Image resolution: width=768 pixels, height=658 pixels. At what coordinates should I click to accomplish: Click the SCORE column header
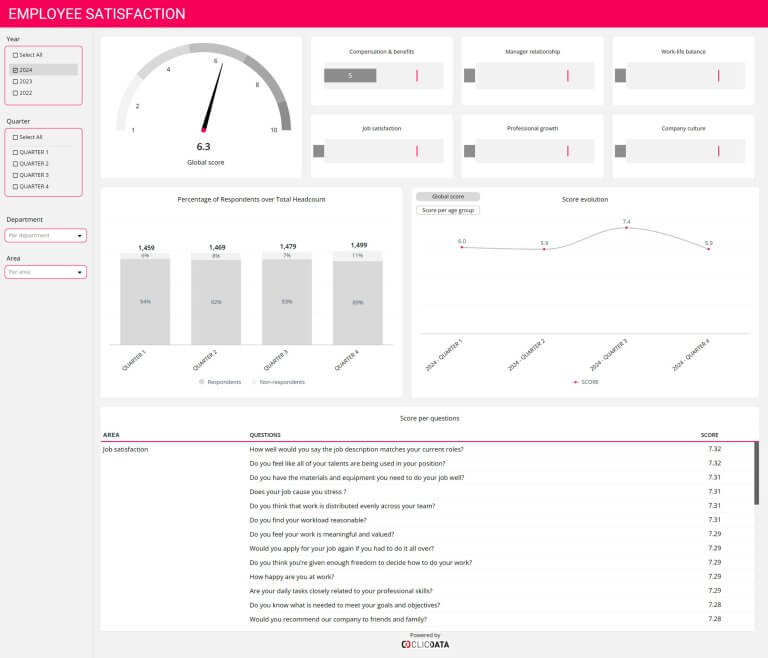point(709,435)
